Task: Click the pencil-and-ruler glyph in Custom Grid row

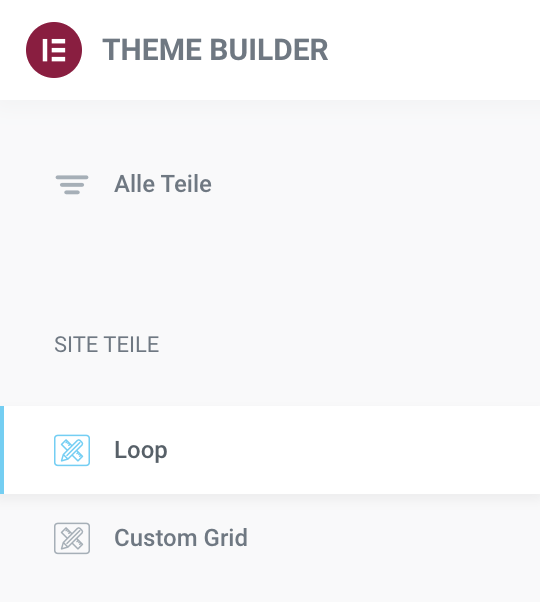Action: coord(72,538)
